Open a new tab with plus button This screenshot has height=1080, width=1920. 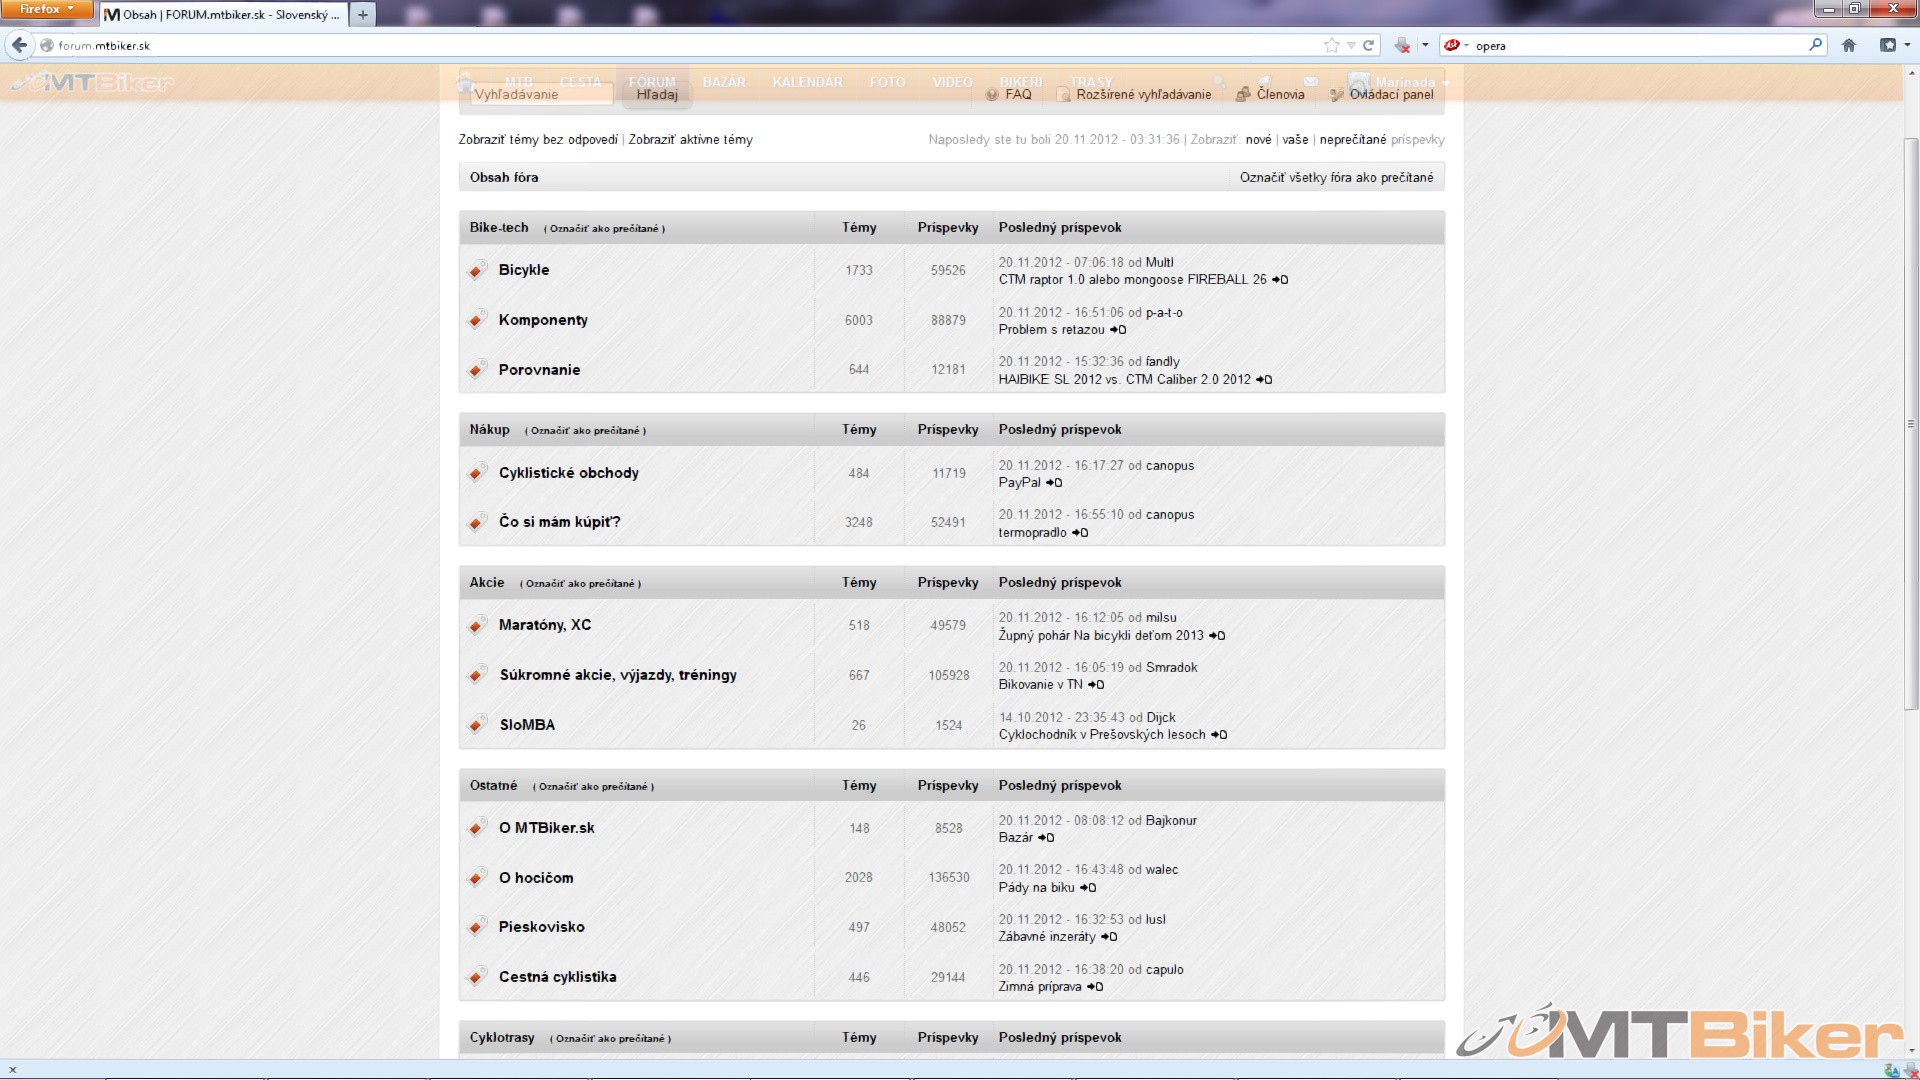click(x=363, y=15)
